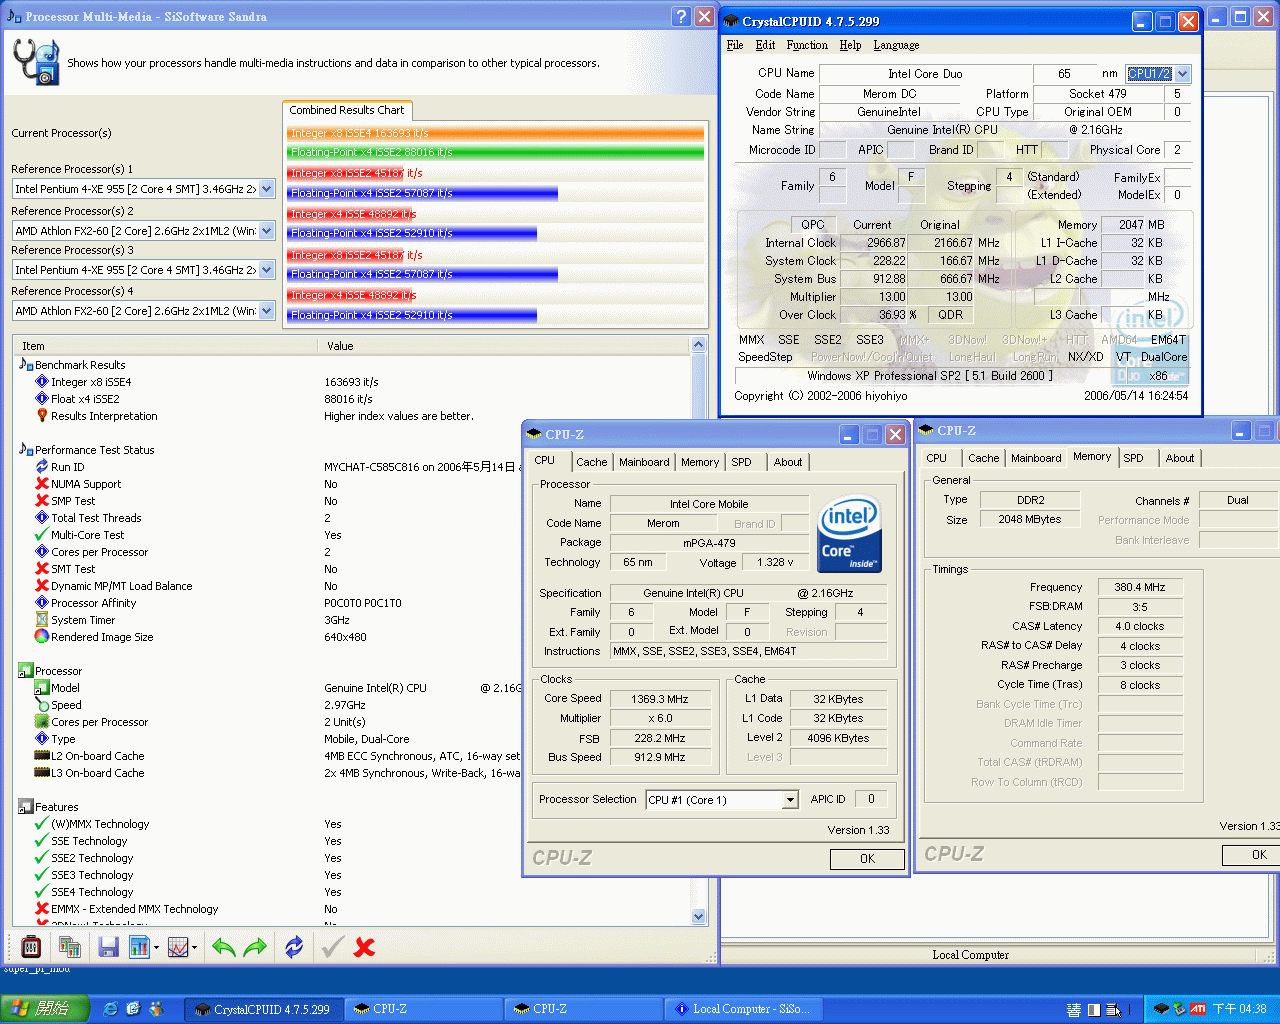Click the Safely Remove Hardware tray icon
1280x1024 pixels.
[1180, 1009]
